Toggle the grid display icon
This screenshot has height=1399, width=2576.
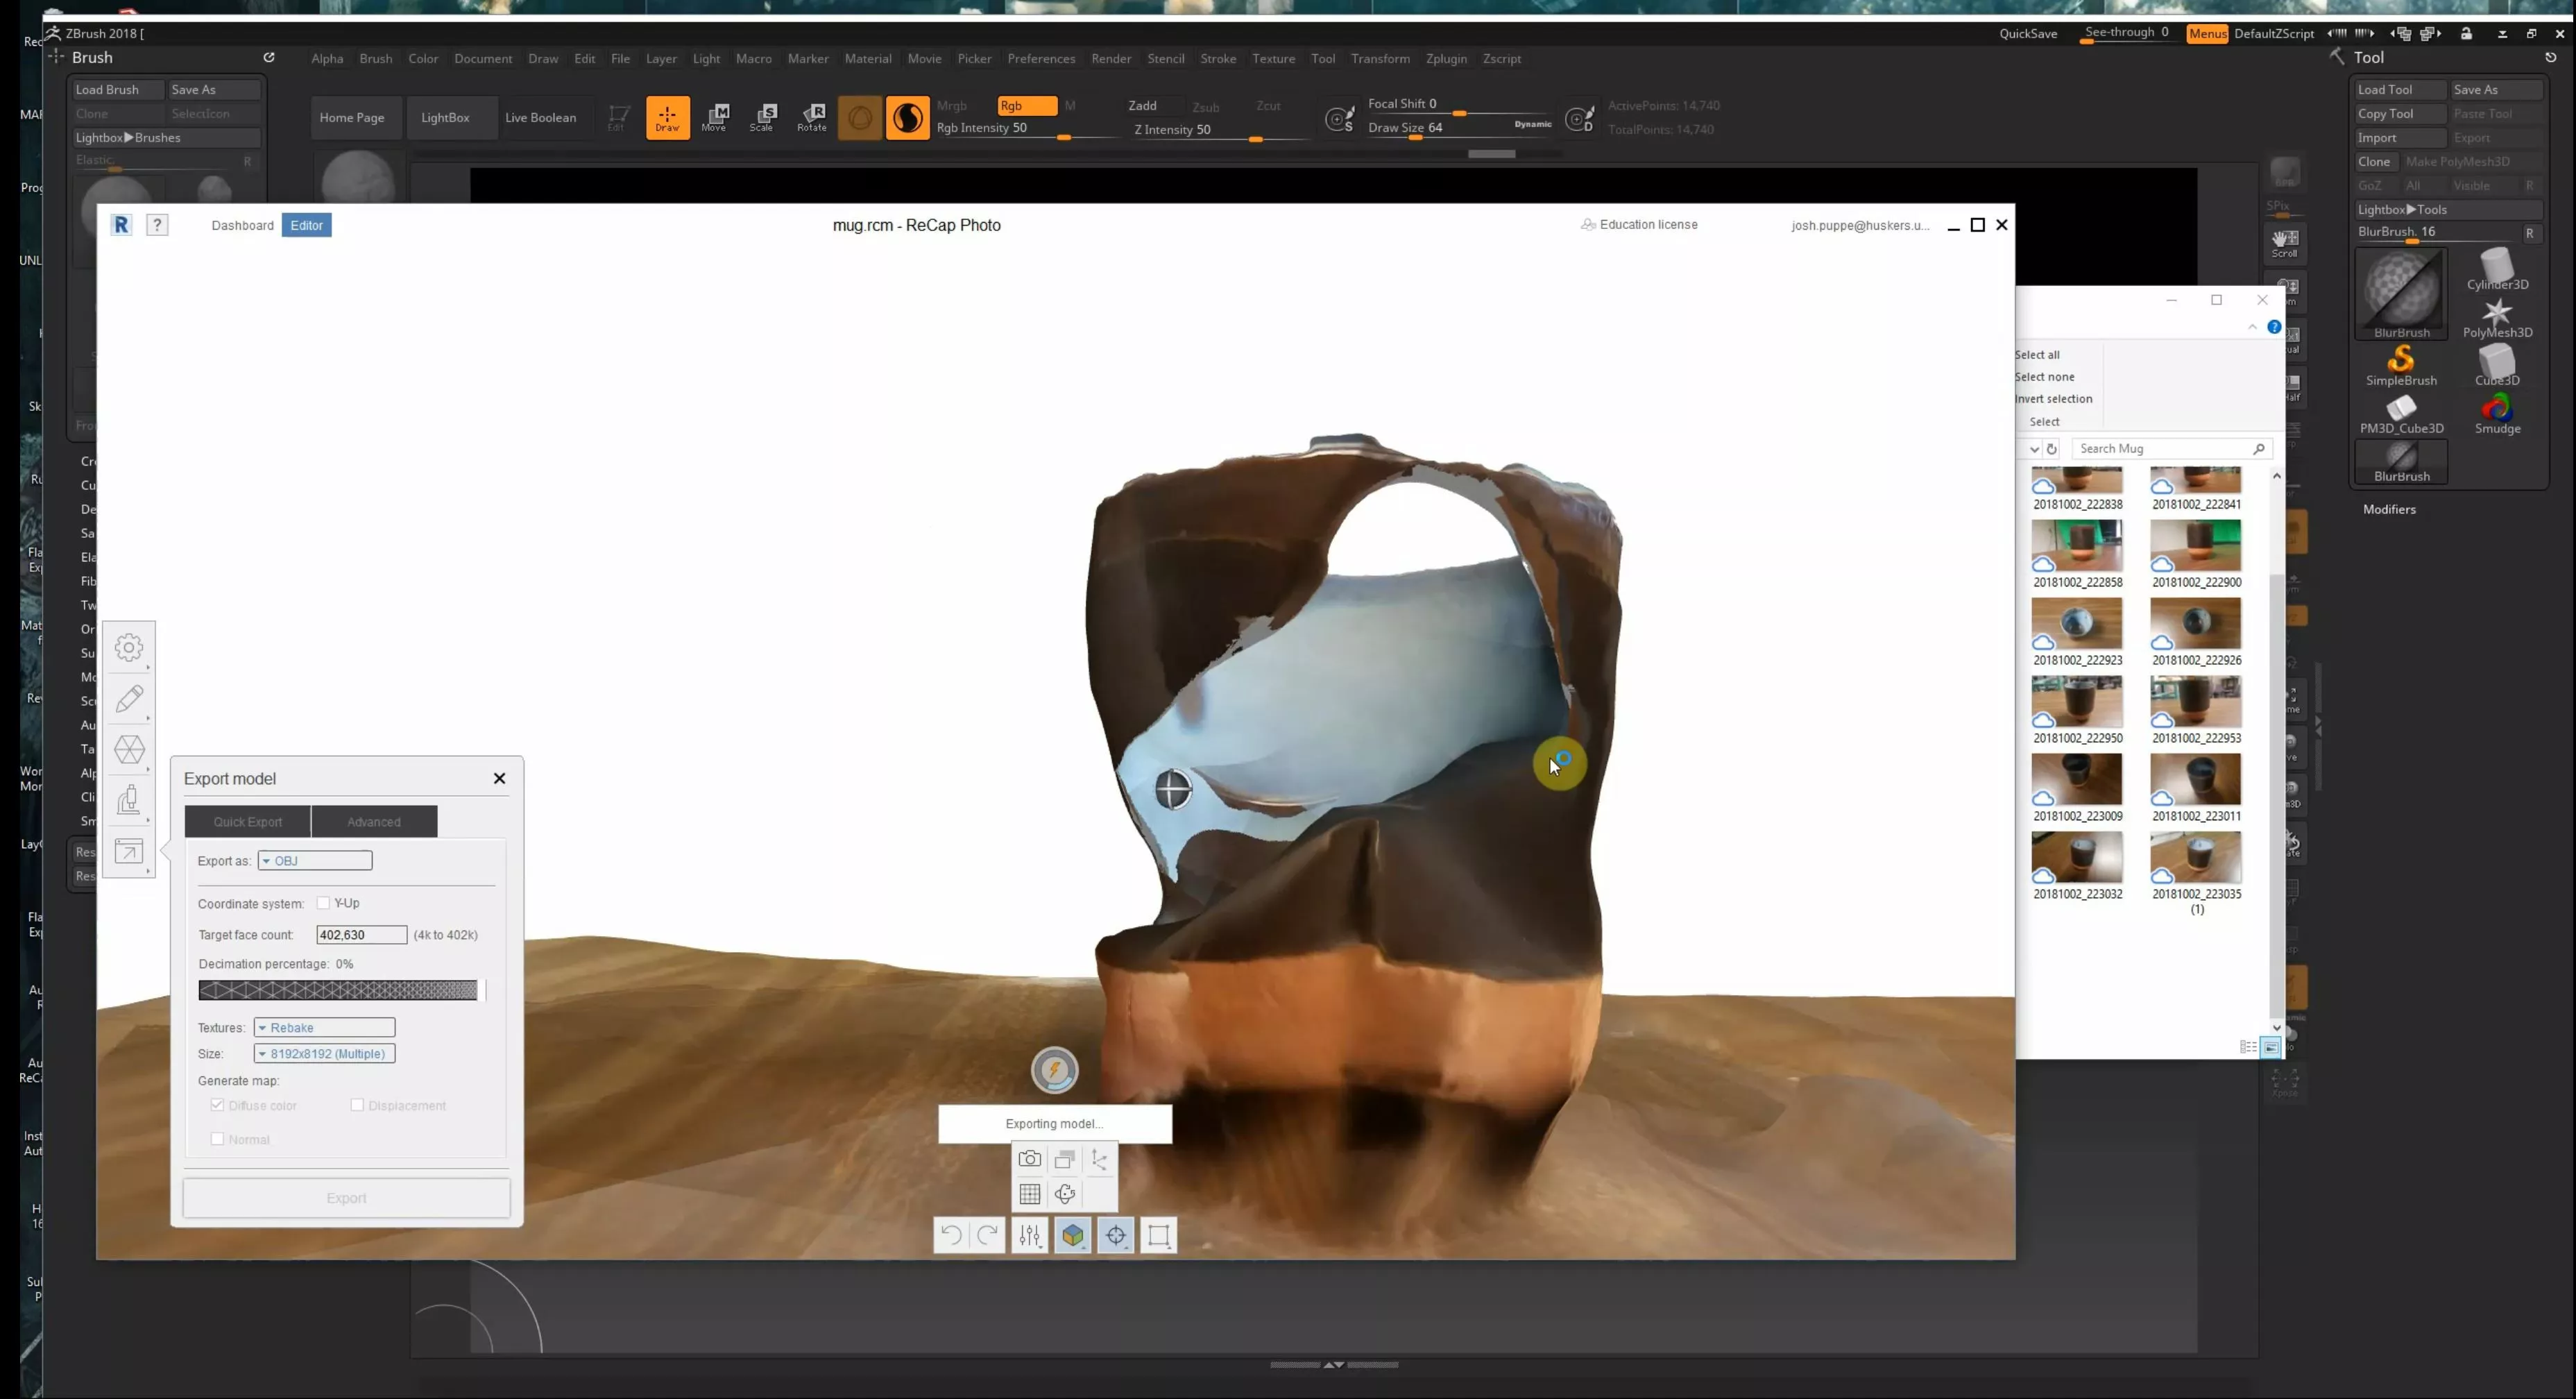[x=1029, y=1194]
